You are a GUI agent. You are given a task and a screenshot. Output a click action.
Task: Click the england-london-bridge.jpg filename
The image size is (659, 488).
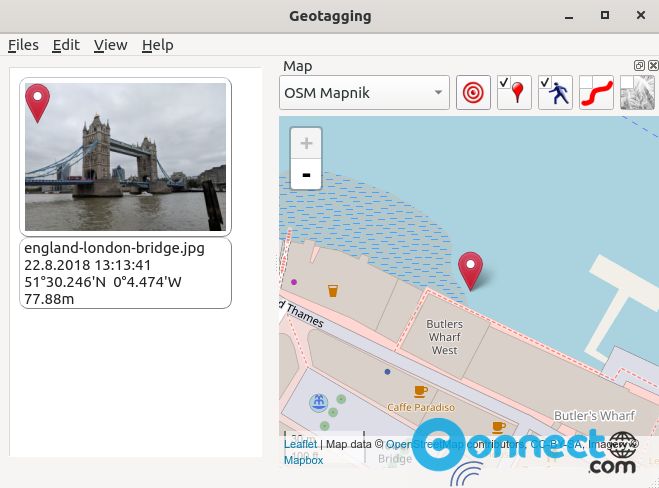[x=114, y=248]
